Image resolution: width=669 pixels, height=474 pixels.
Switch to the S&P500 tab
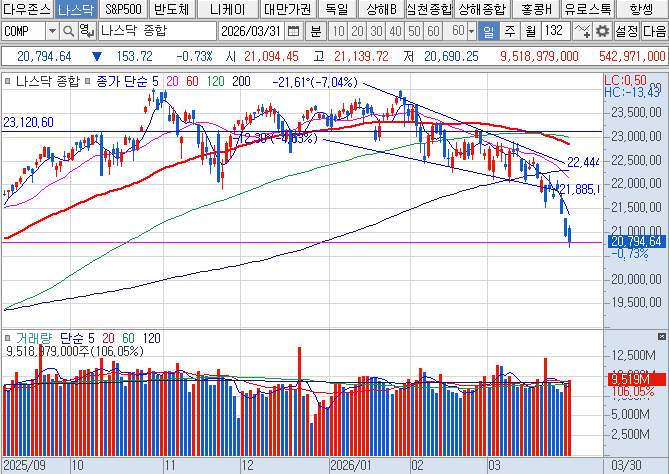123,9
